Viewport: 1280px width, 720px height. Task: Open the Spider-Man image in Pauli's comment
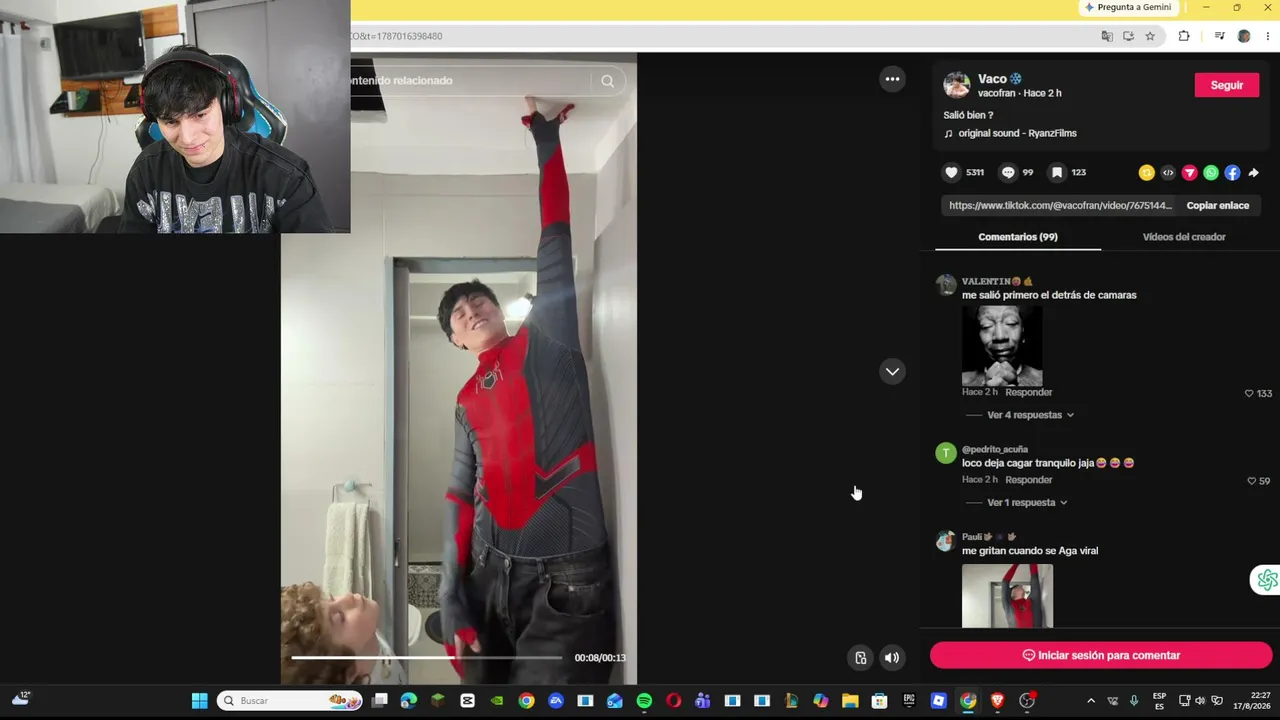[1007, 596]
